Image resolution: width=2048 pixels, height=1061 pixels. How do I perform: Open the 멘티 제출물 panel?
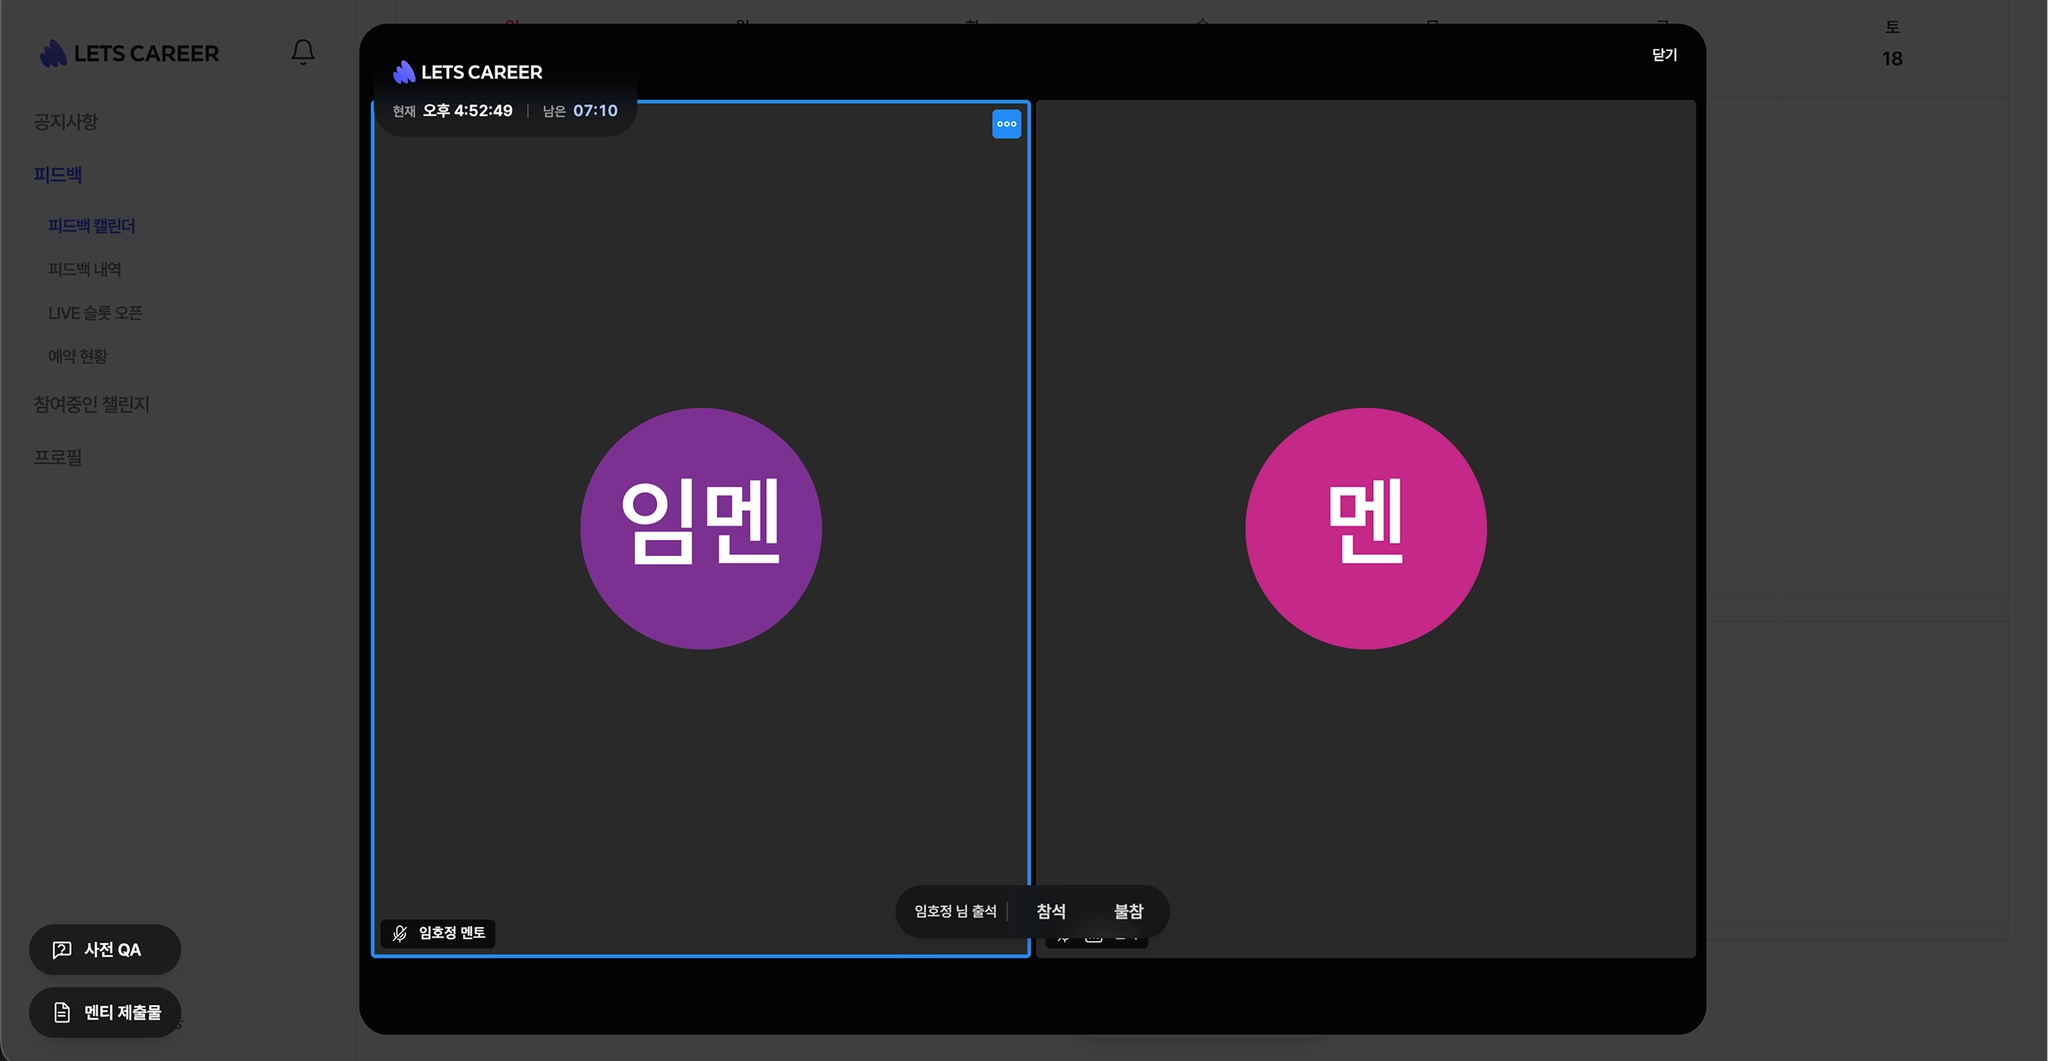click(x=105, y=1013)
